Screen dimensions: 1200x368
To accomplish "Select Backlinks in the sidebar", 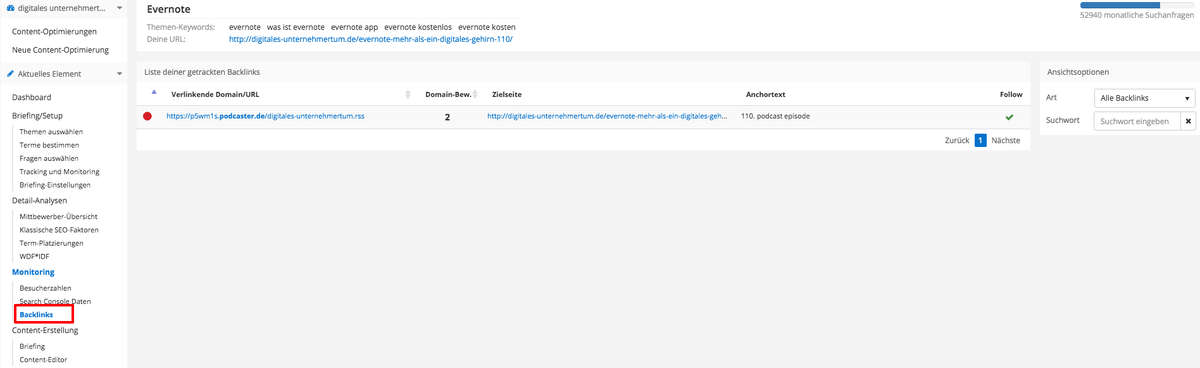I will pos(36,315).
